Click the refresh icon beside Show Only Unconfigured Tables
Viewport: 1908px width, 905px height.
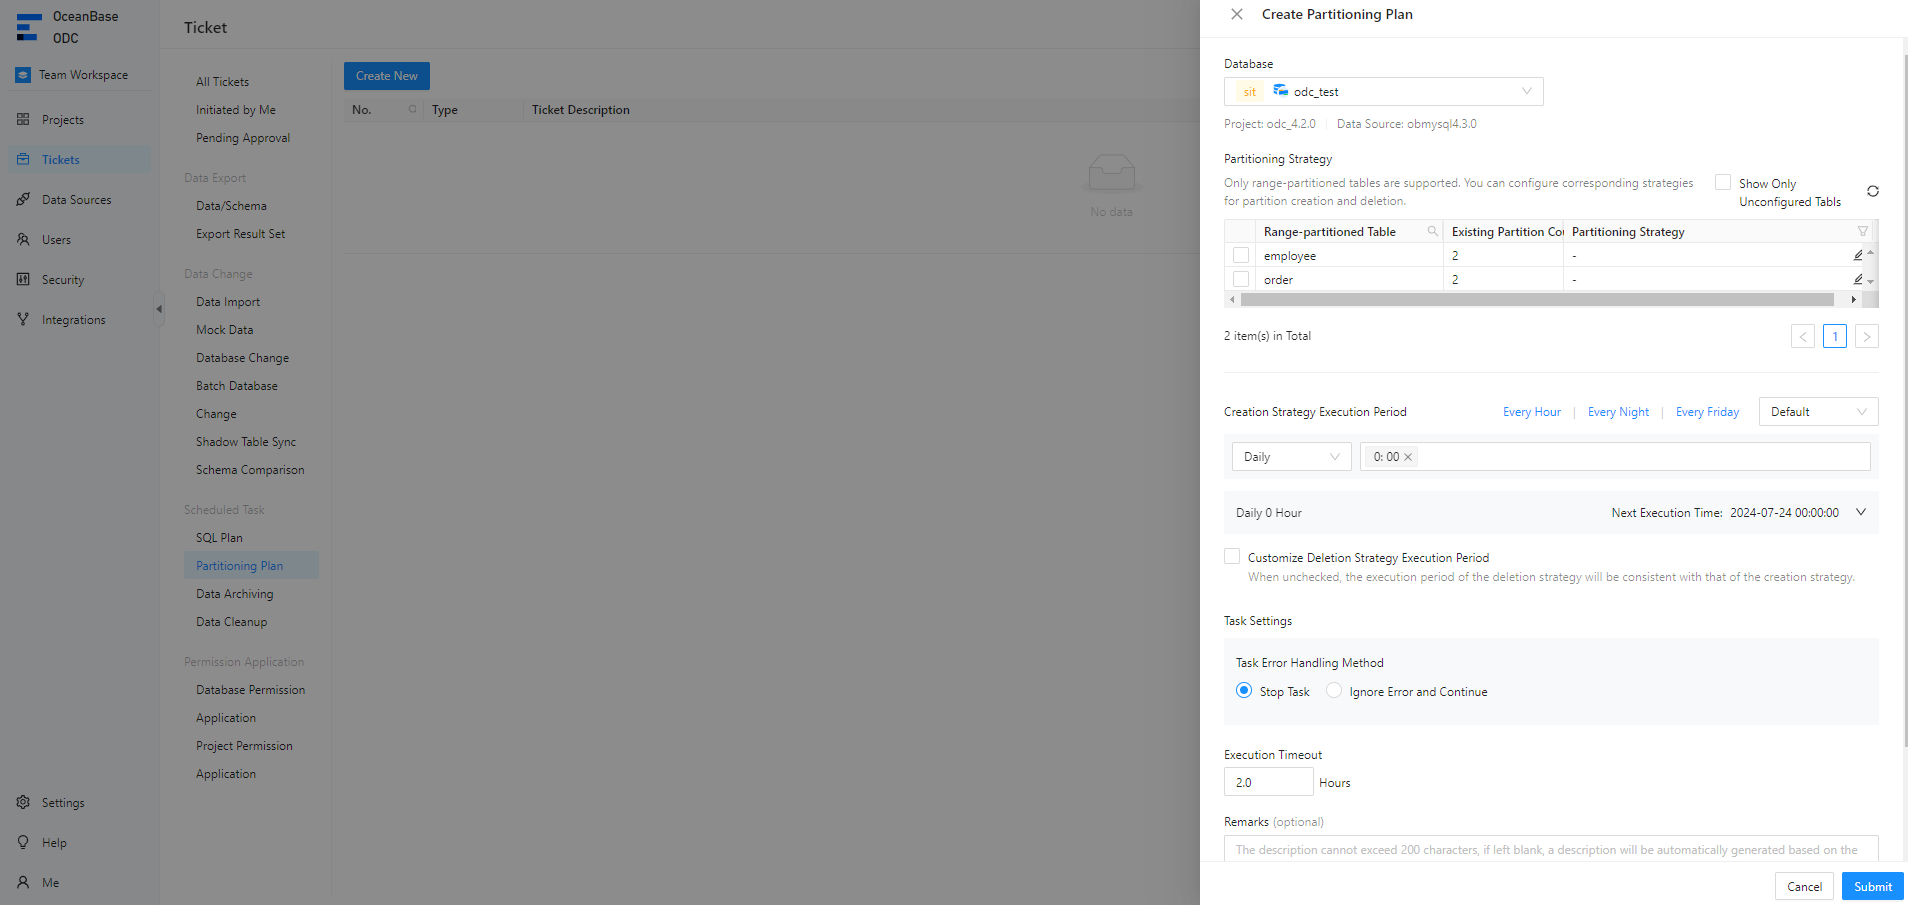click(1872, 191)
